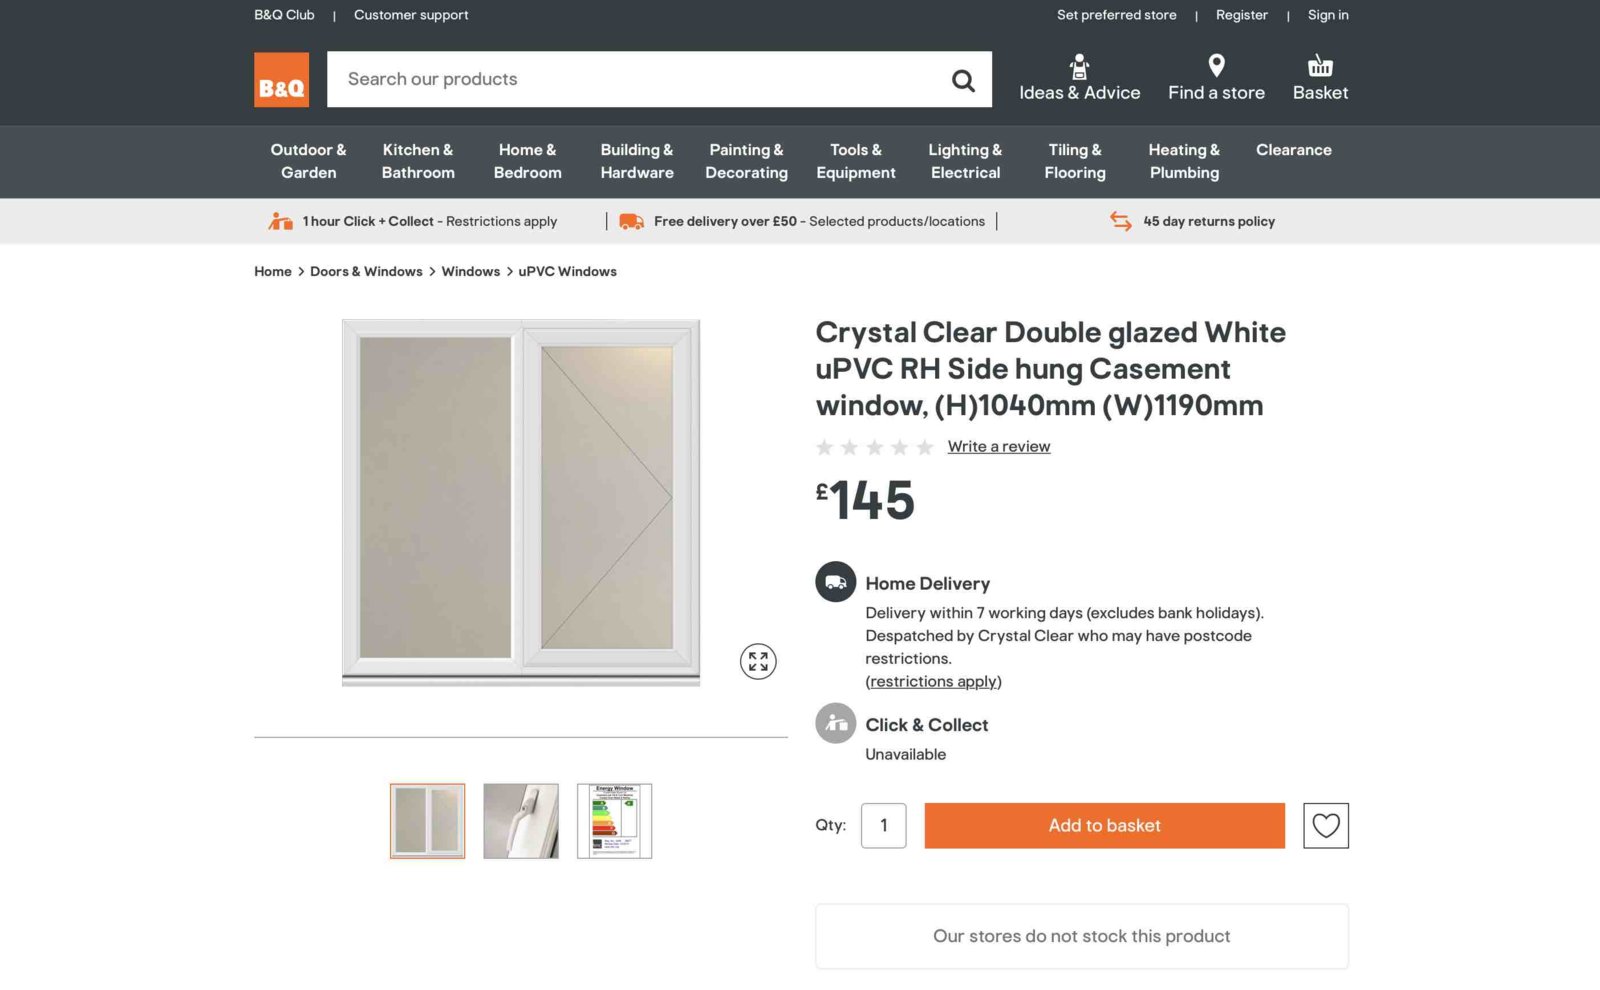Screen dimensions: 1600x990
Task: Click the B&Q logo
Action: click(281, 80)
